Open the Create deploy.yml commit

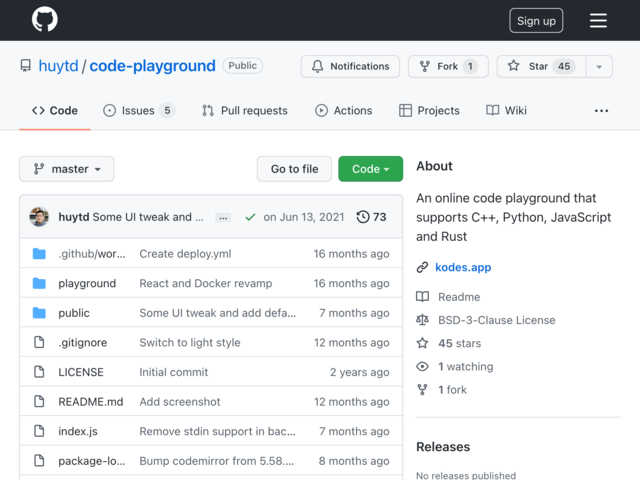point(185,253)
